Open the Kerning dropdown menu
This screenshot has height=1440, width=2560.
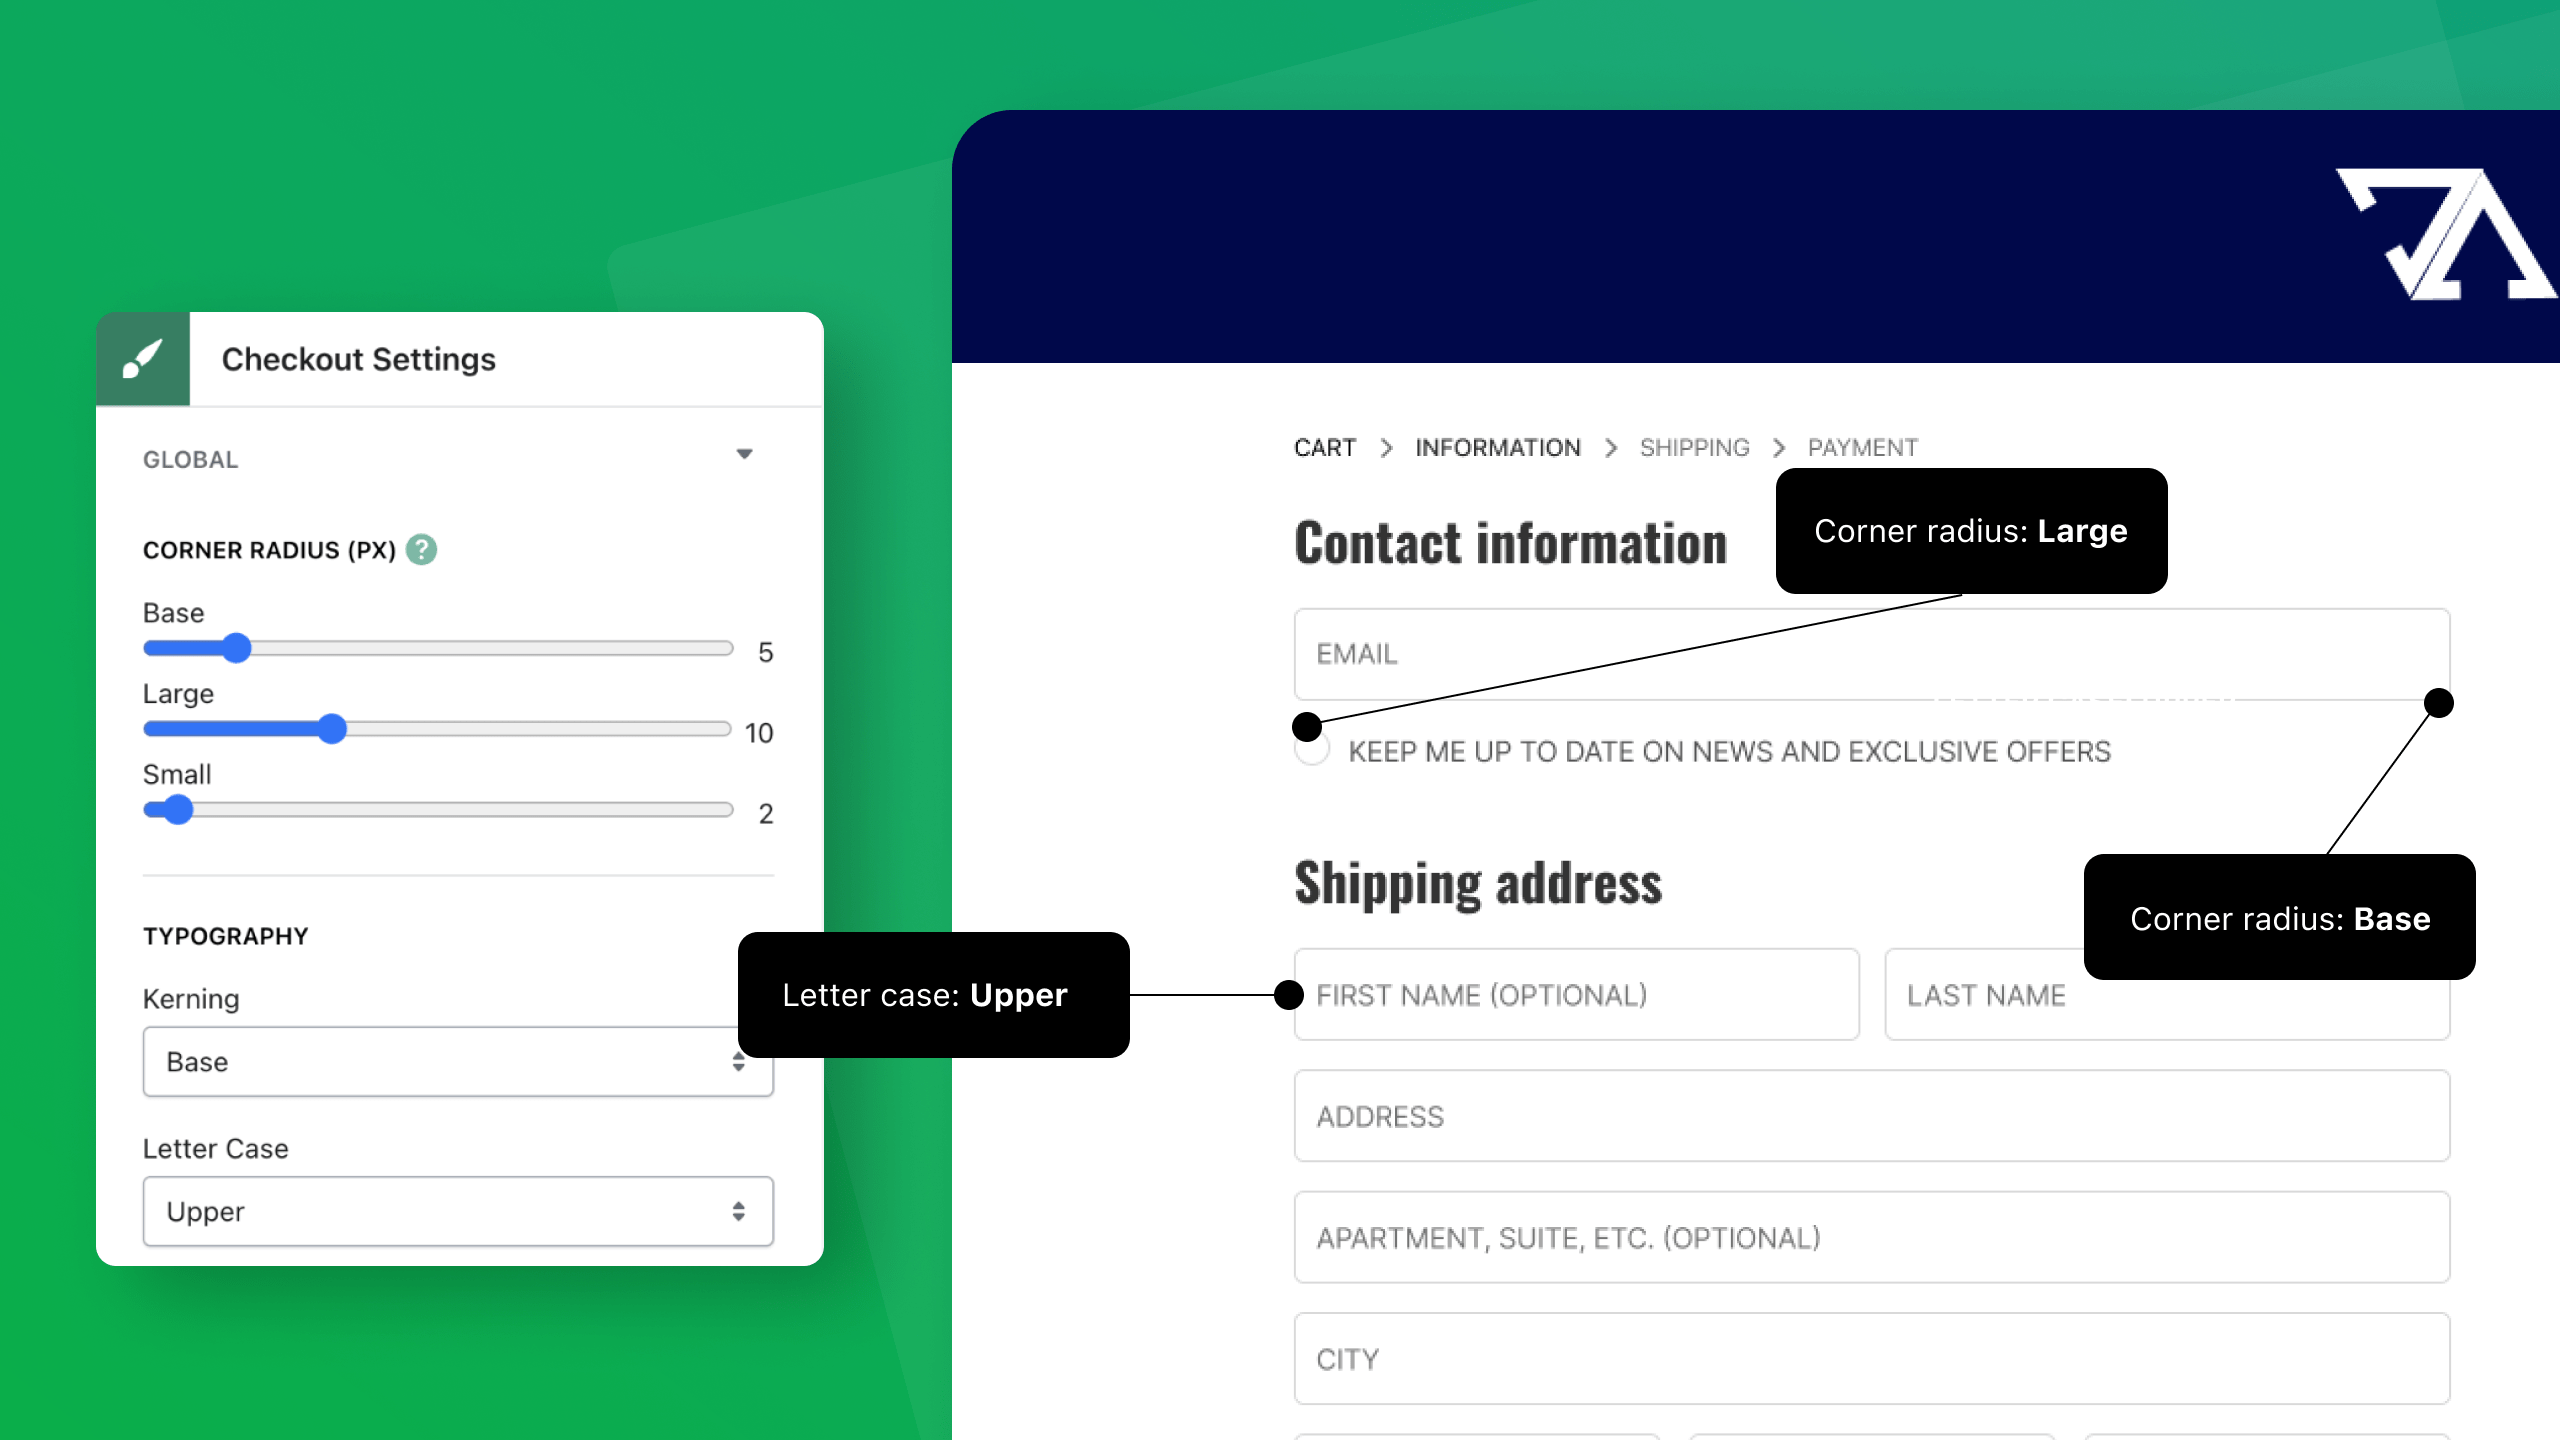tap(457, 1062)
